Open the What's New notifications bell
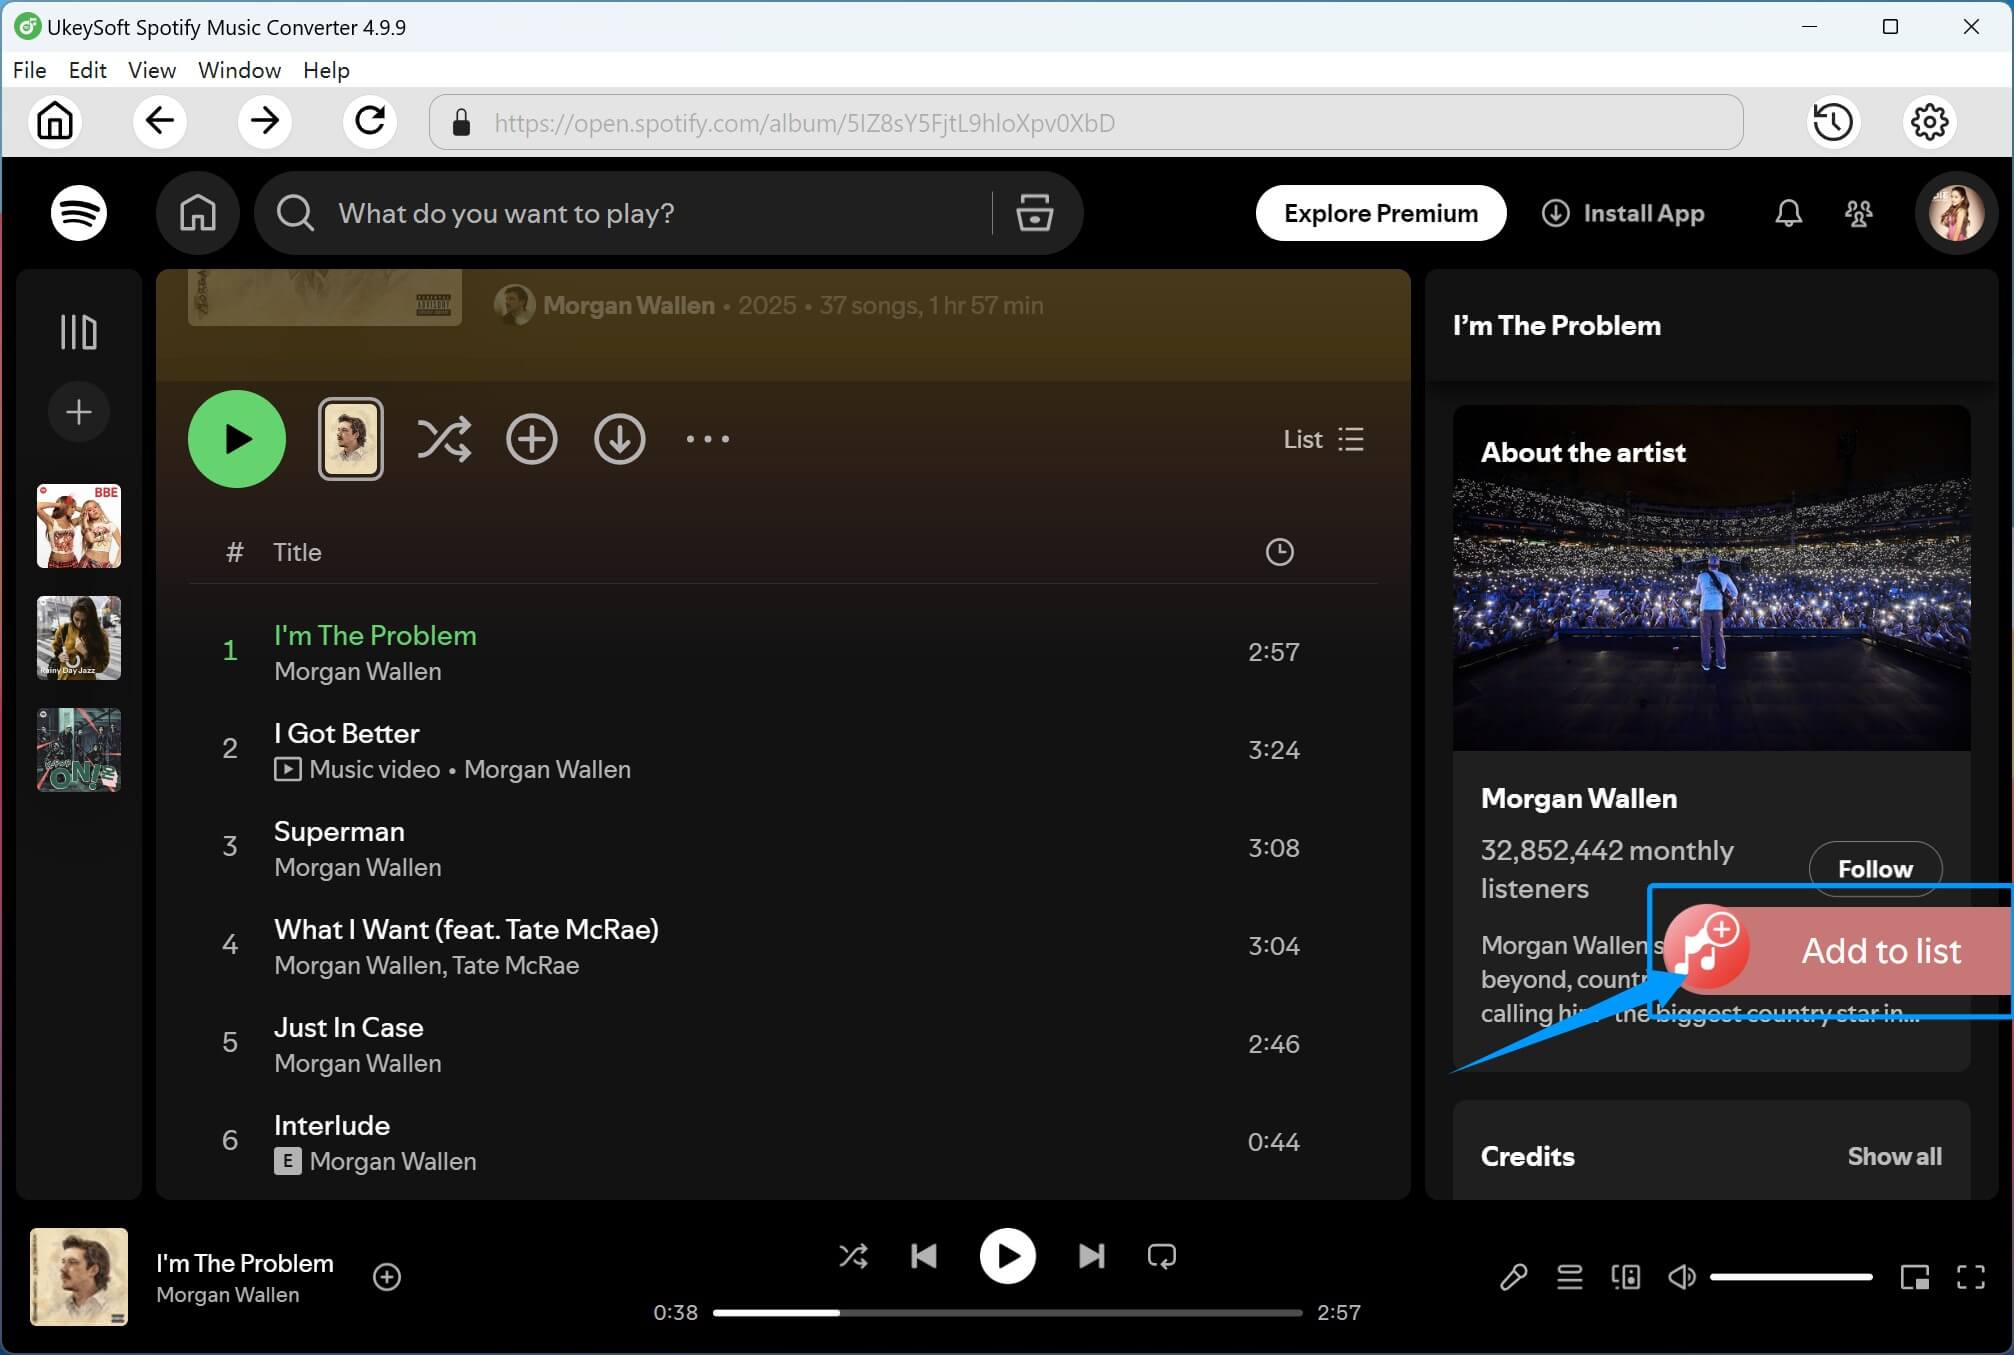2014x1355 pixels. (x=1788, y=213)
